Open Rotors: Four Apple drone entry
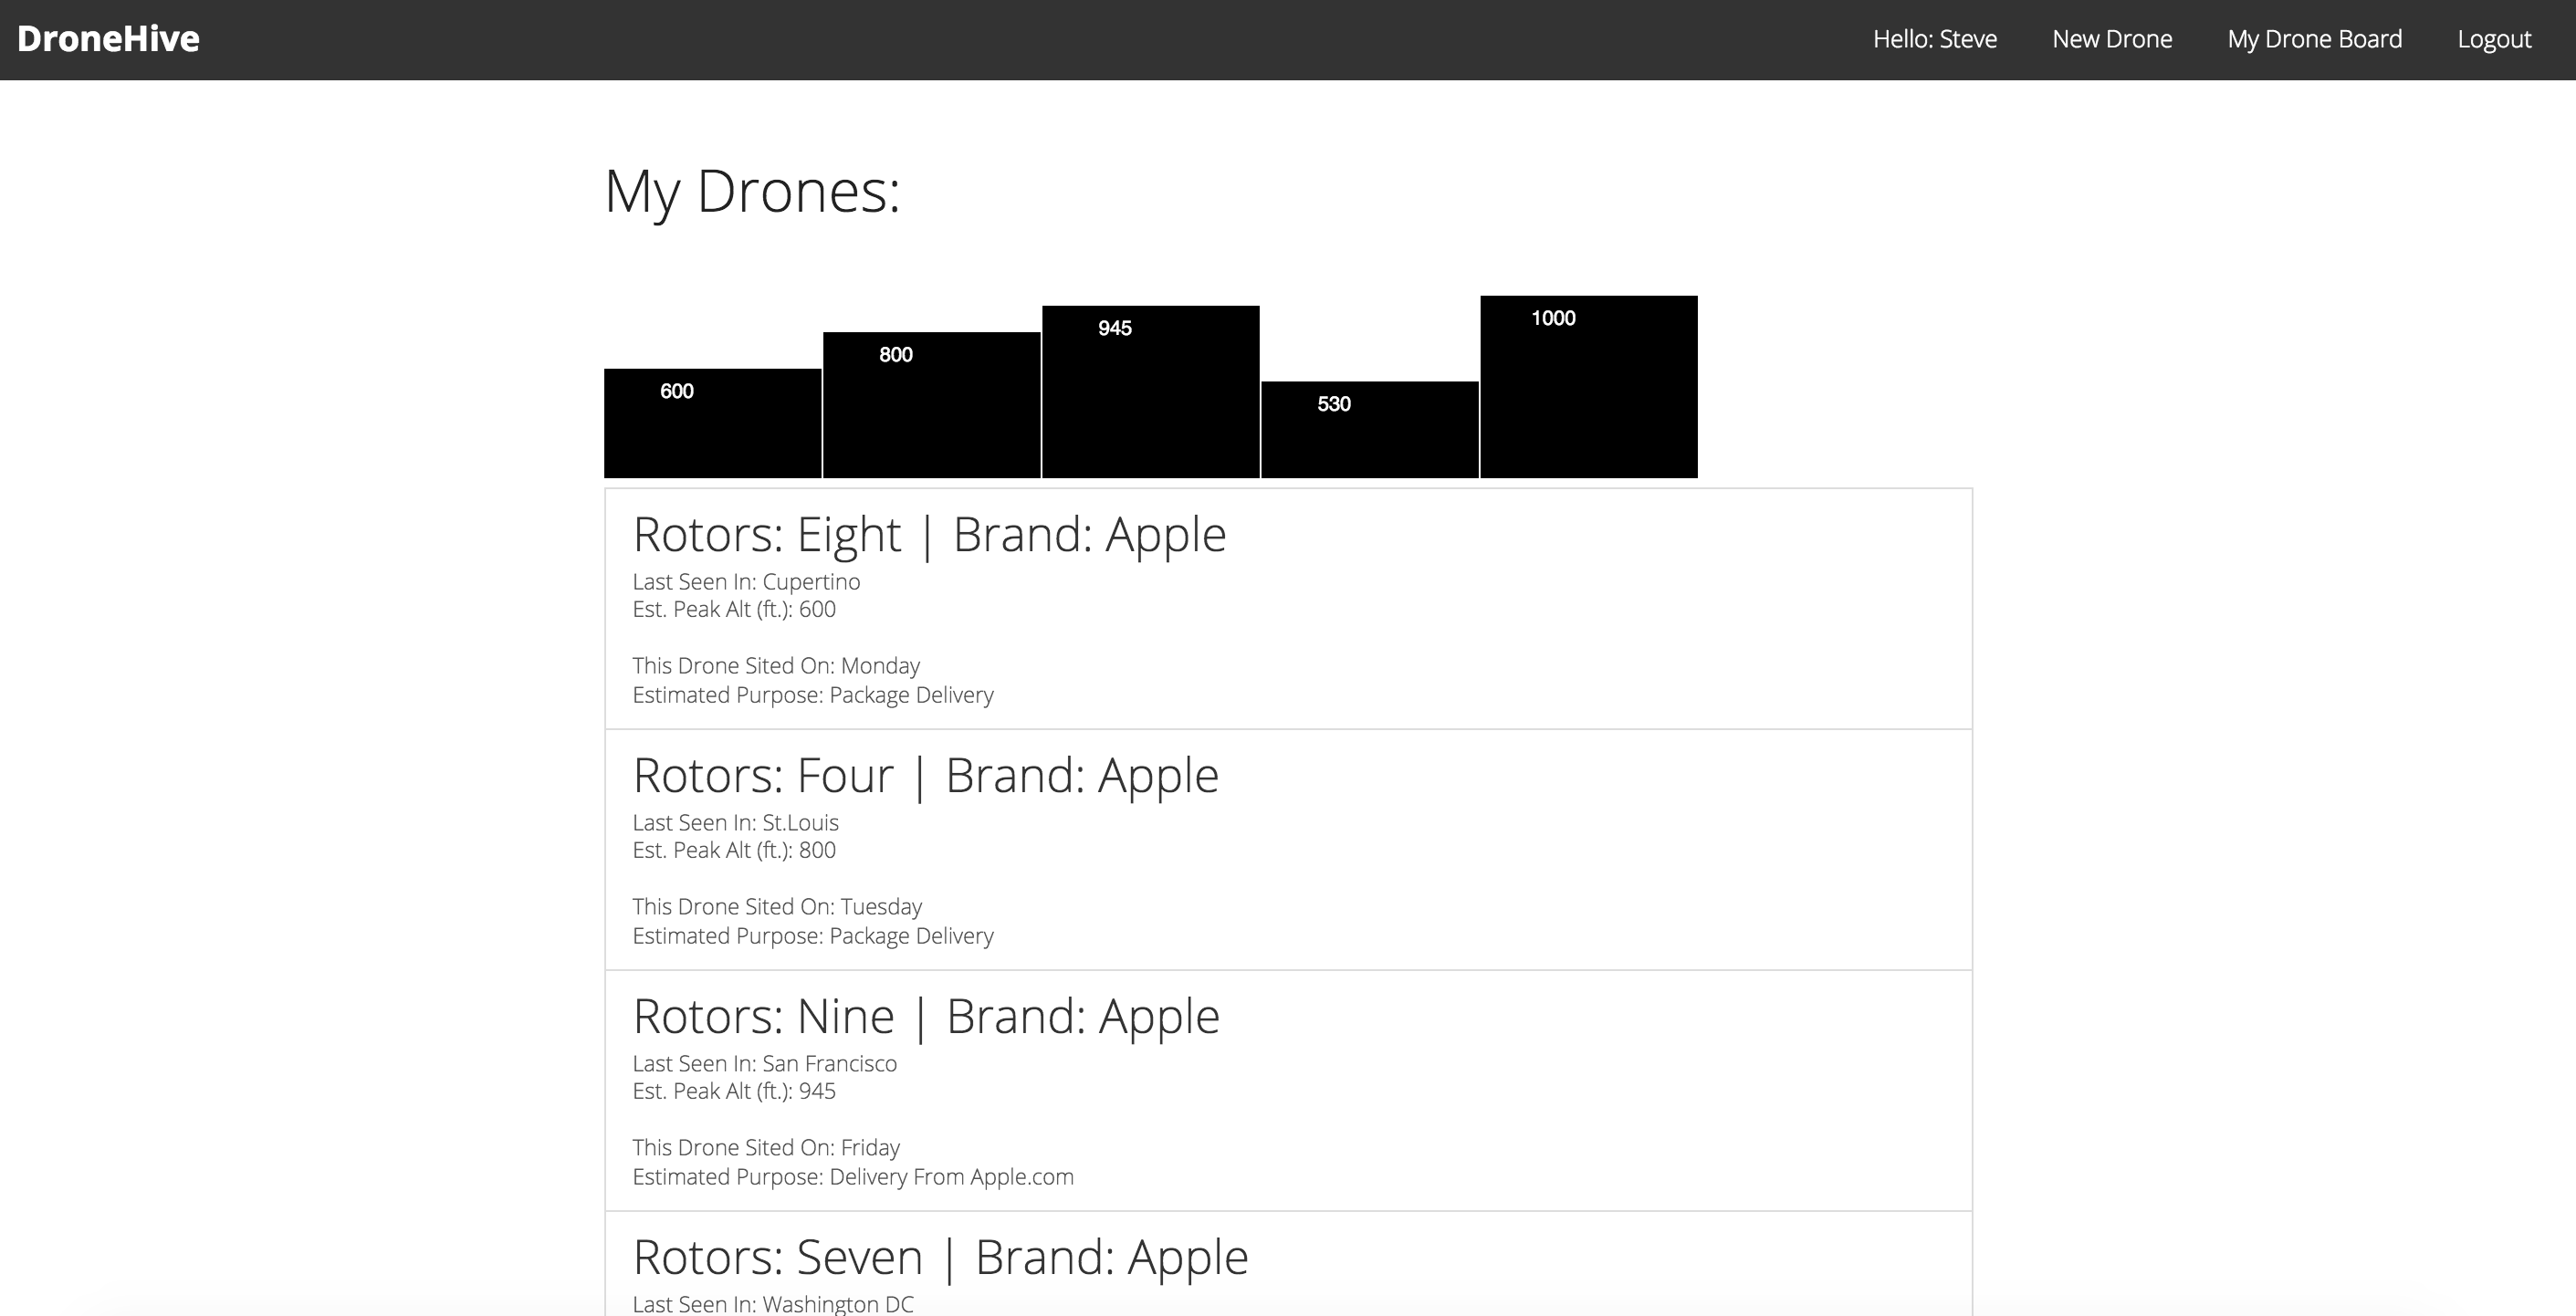The width and height of the screenshot is (2576, 1316). click(925, 775)
